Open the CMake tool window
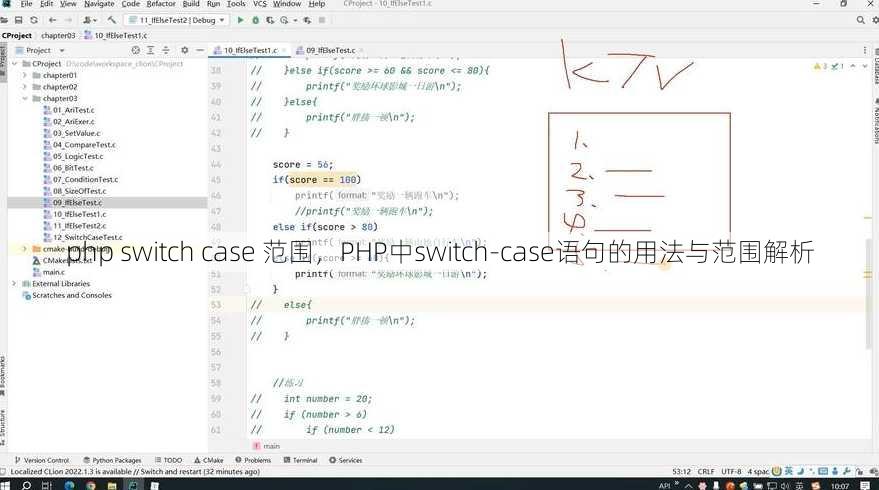The height and width of the screenshot is (490, 879). click(x=209, y=460)
